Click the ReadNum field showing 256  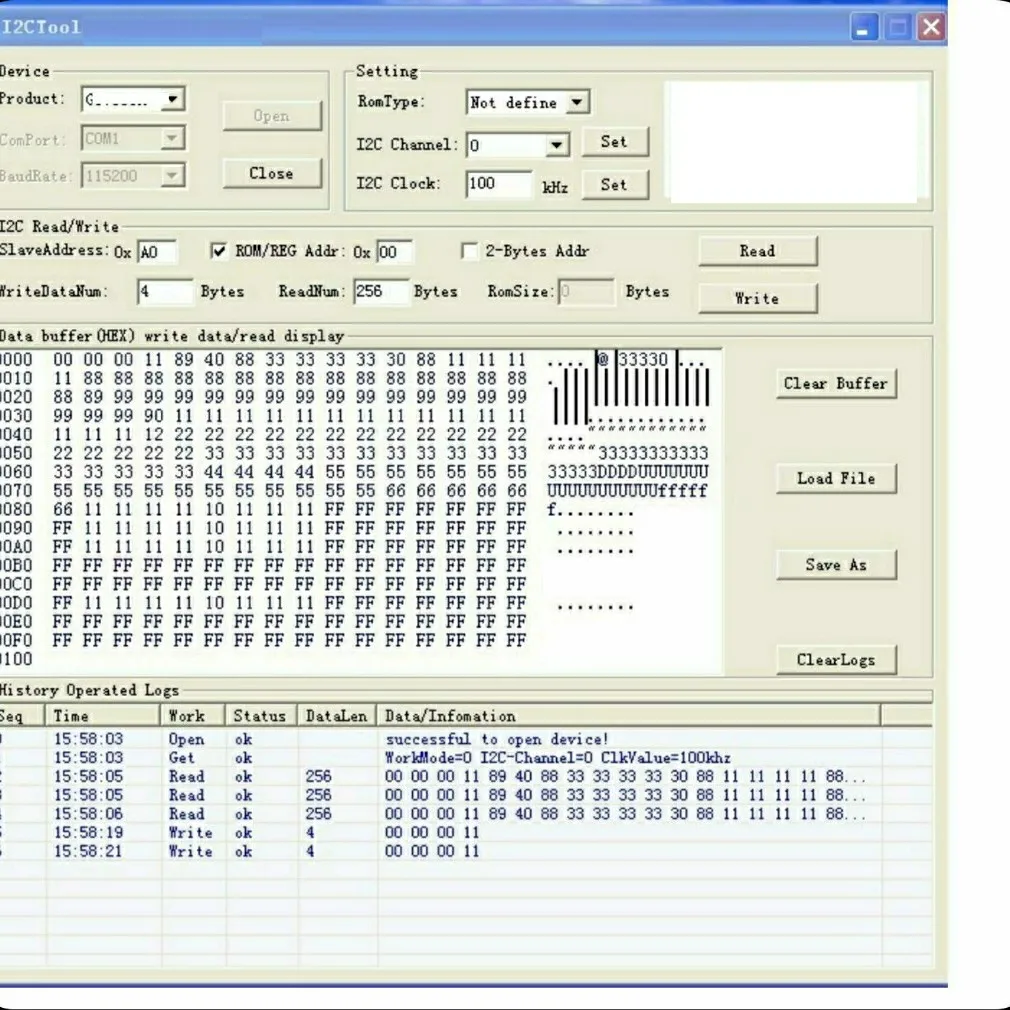381,292
